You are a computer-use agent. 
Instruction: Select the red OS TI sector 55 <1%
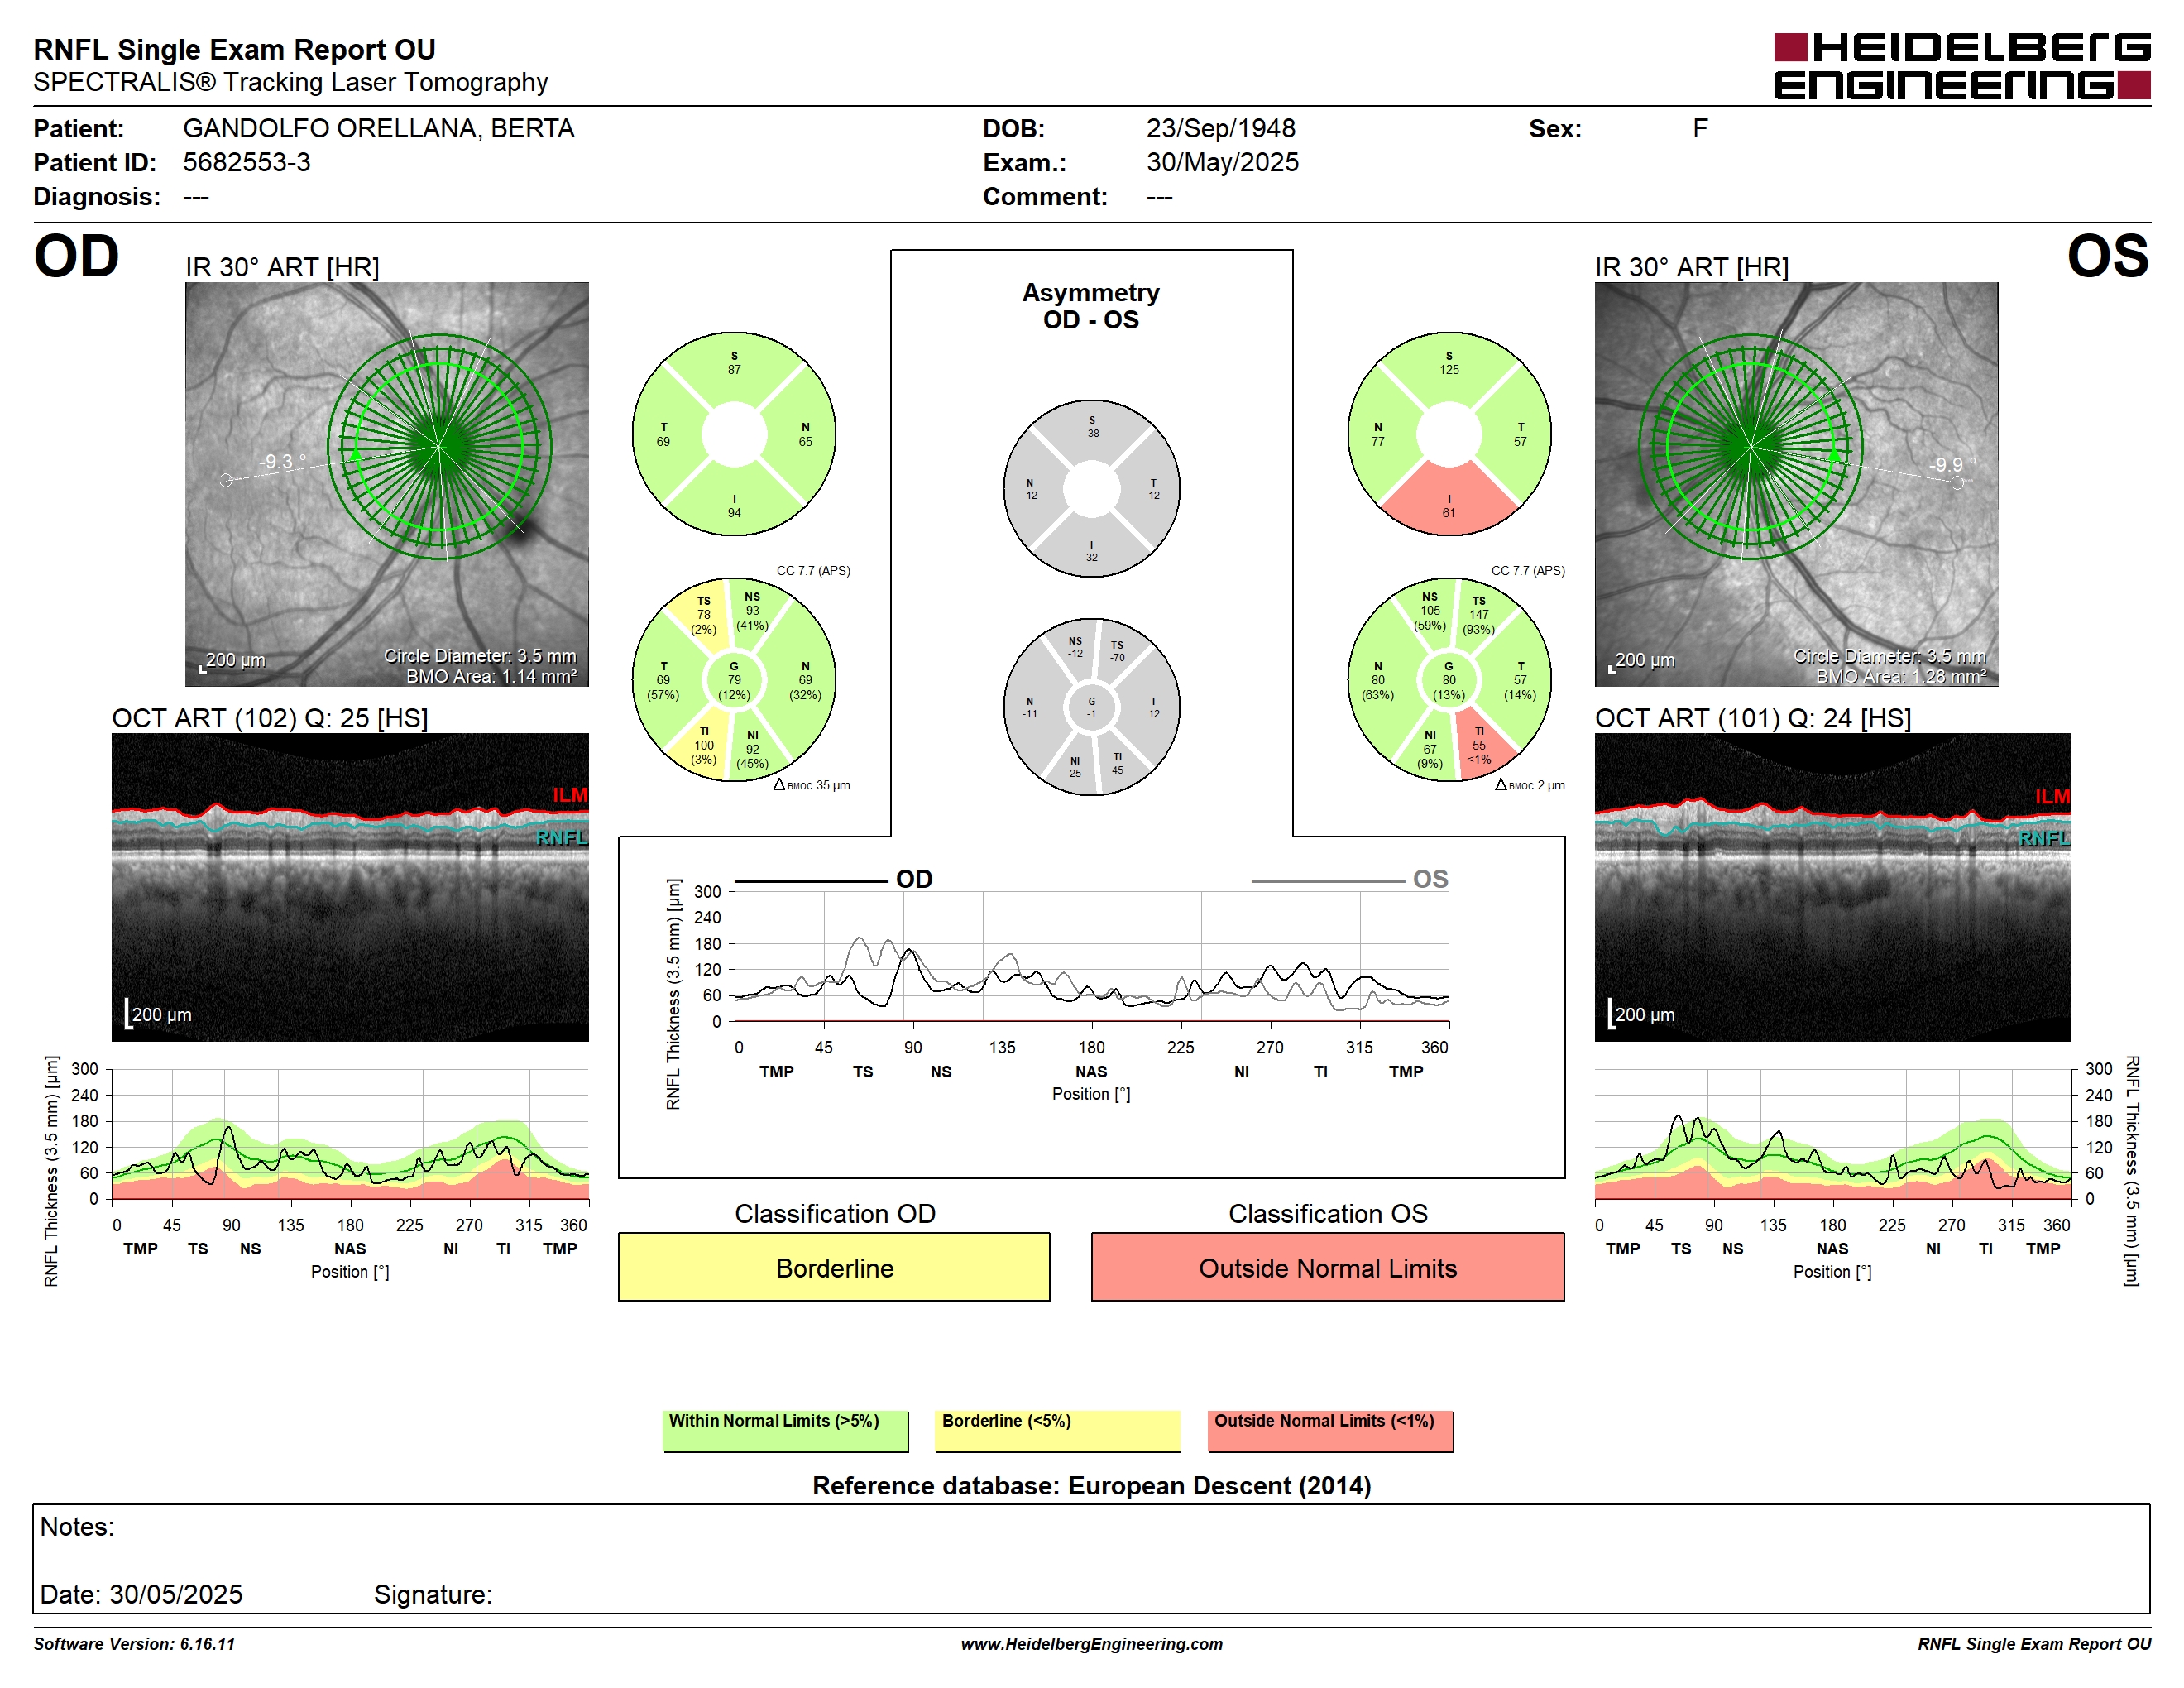click(1479, 745)
